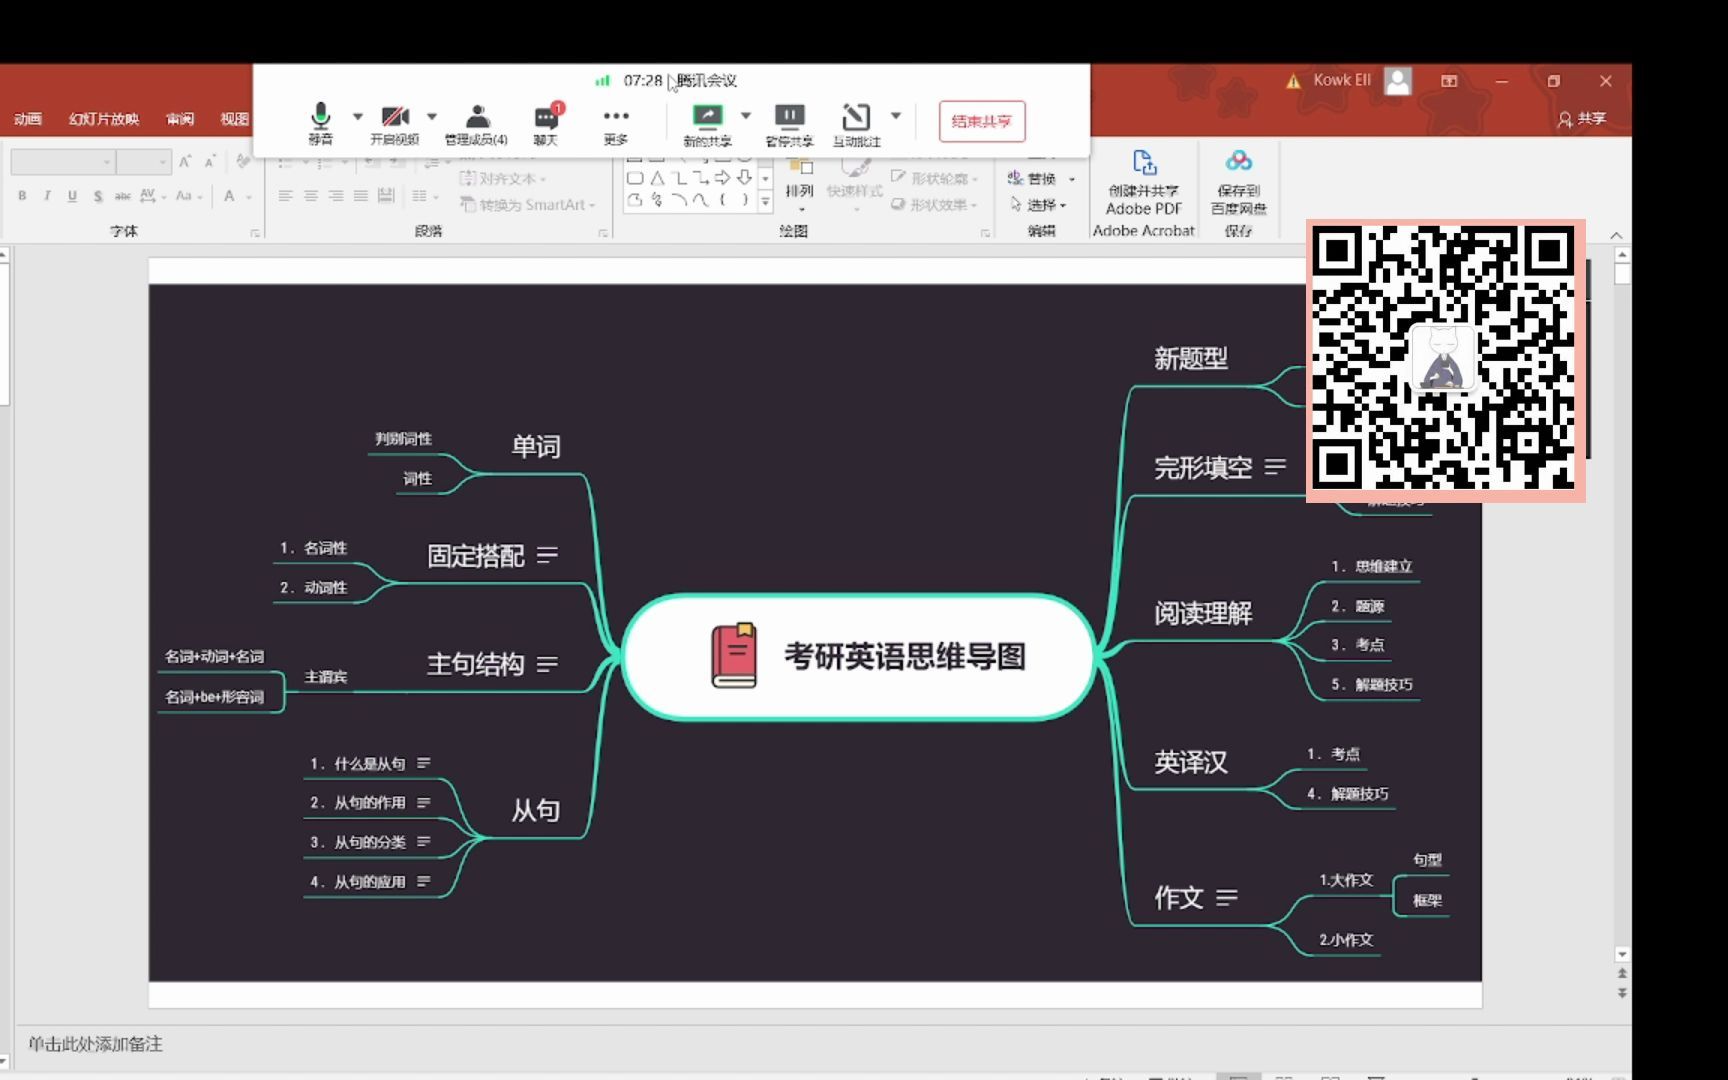This screenshot has width=1728, height=1080.
Task: Open Shape Outline (形状轮廓) options
Action: coord(935,178)
